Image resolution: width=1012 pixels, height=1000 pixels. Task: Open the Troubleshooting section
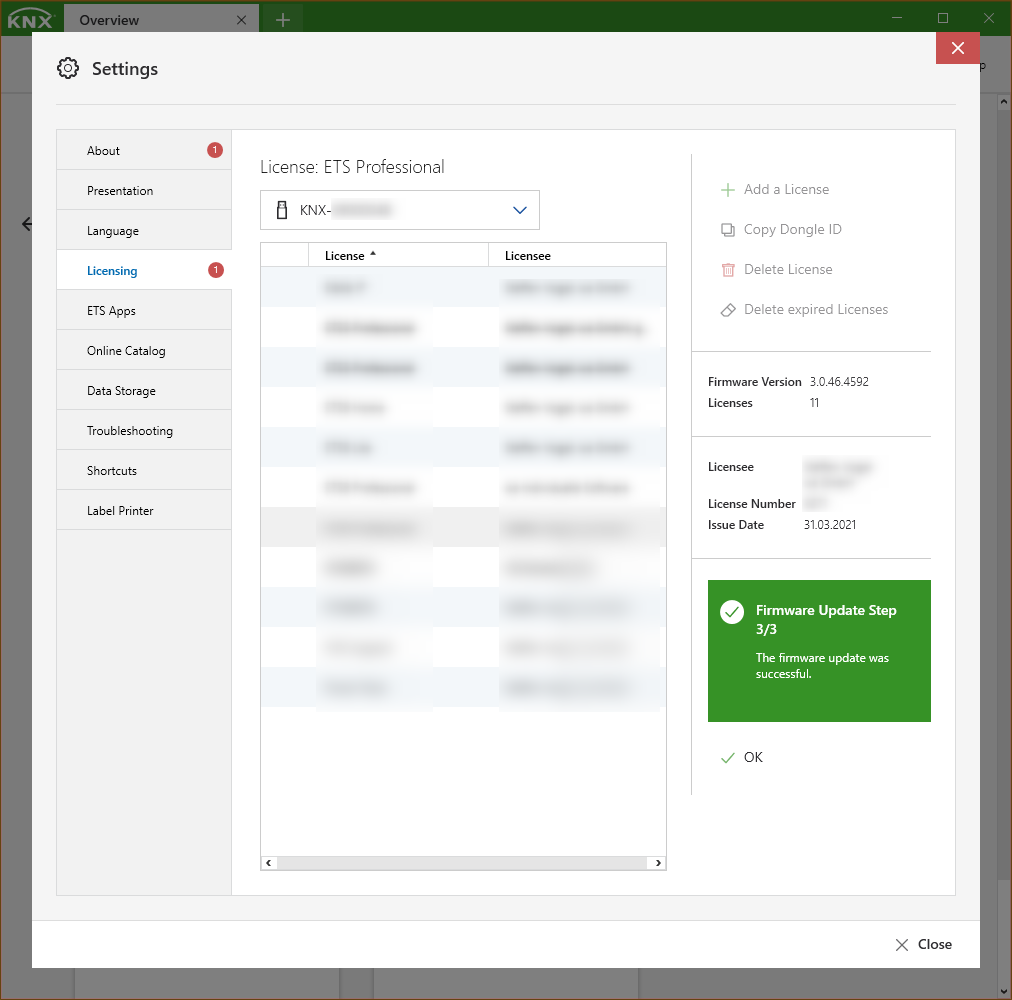144,431
